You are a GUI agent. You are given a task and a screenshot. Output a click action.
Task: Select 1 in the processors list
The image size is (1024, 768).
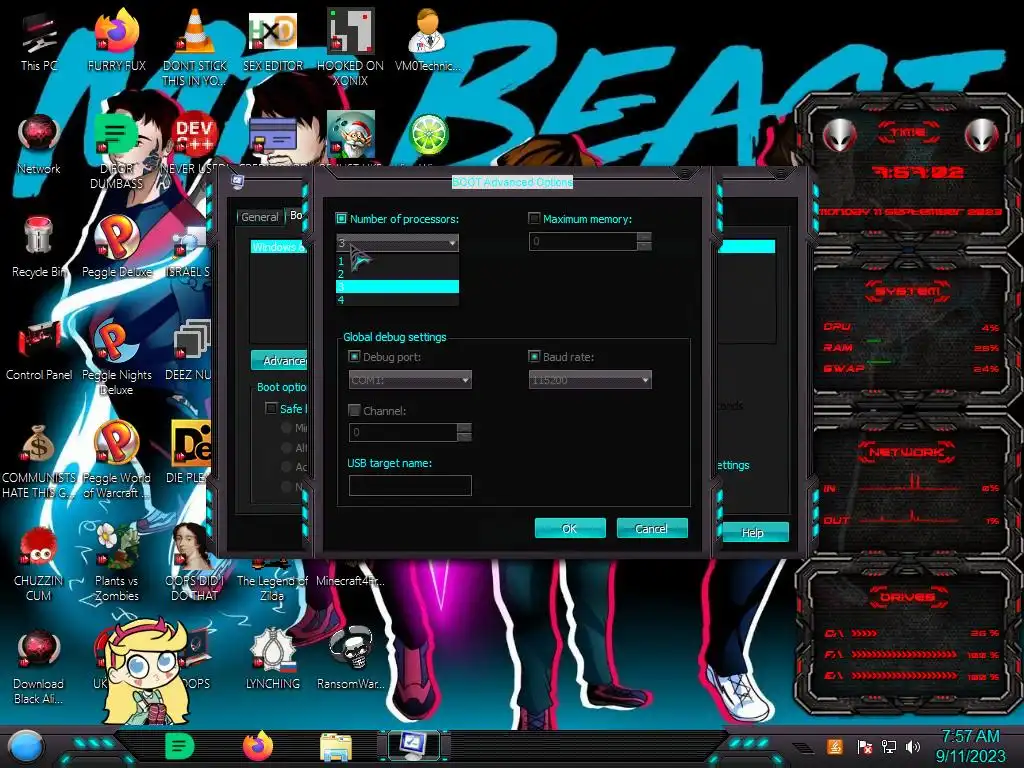coord(397,261)
